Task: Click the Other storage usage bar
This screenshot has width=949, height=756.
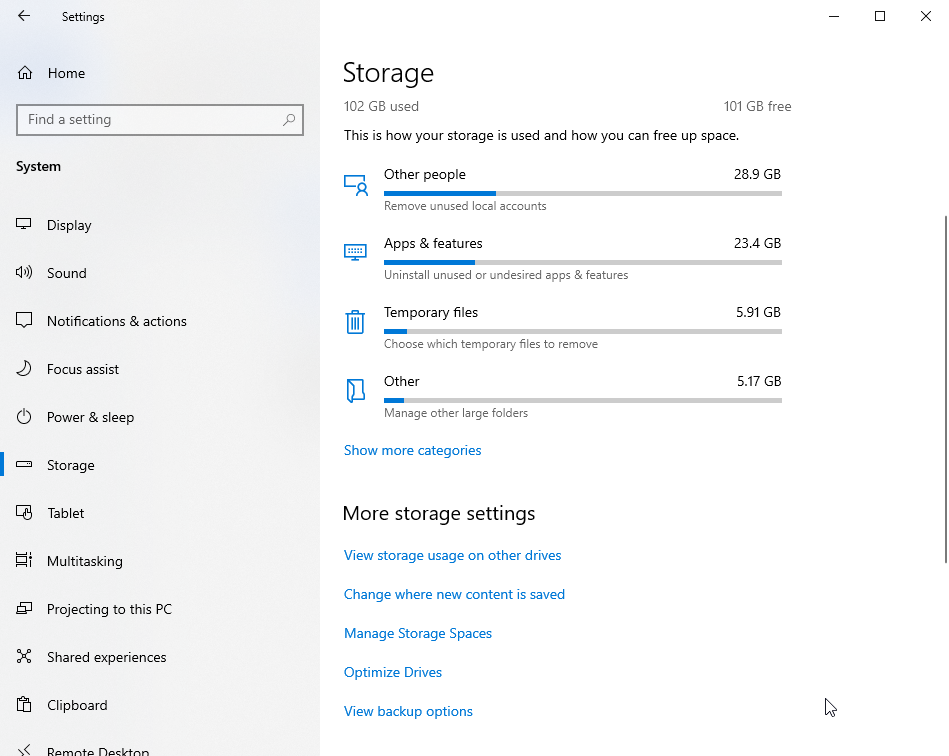Action: click(583, 401)
